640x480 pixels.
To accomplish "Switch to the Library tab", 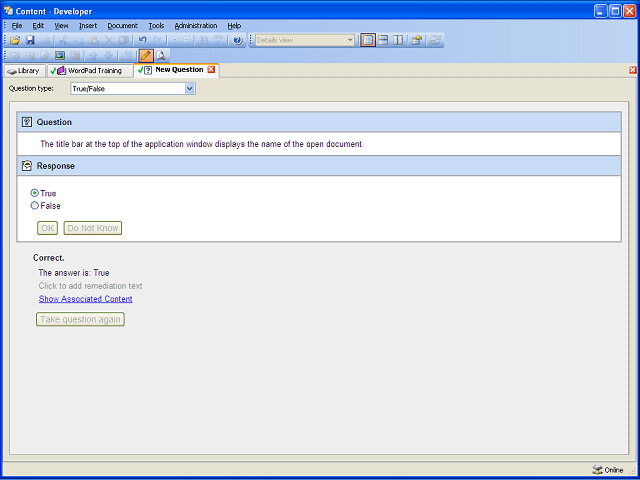I will coord(24,71).
